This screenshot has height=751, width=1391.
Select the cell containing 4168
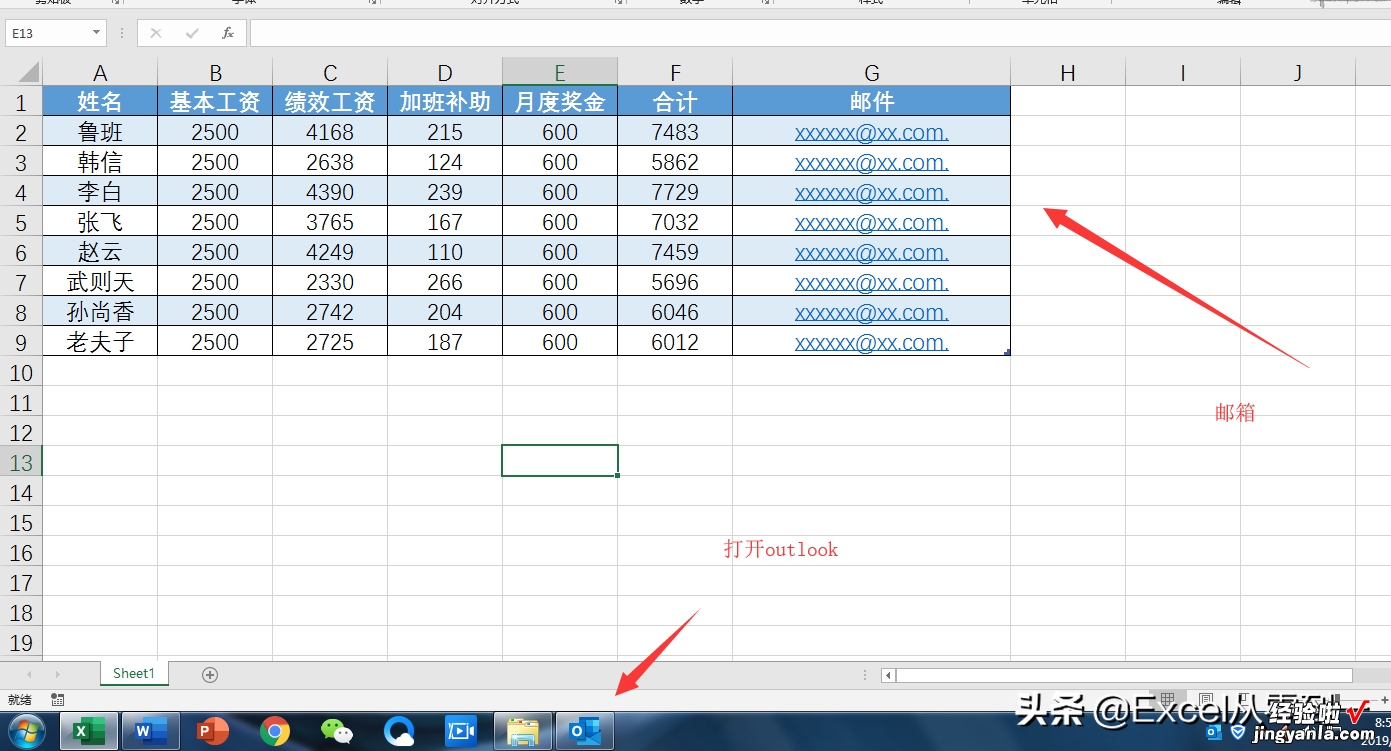coord(330,132)
